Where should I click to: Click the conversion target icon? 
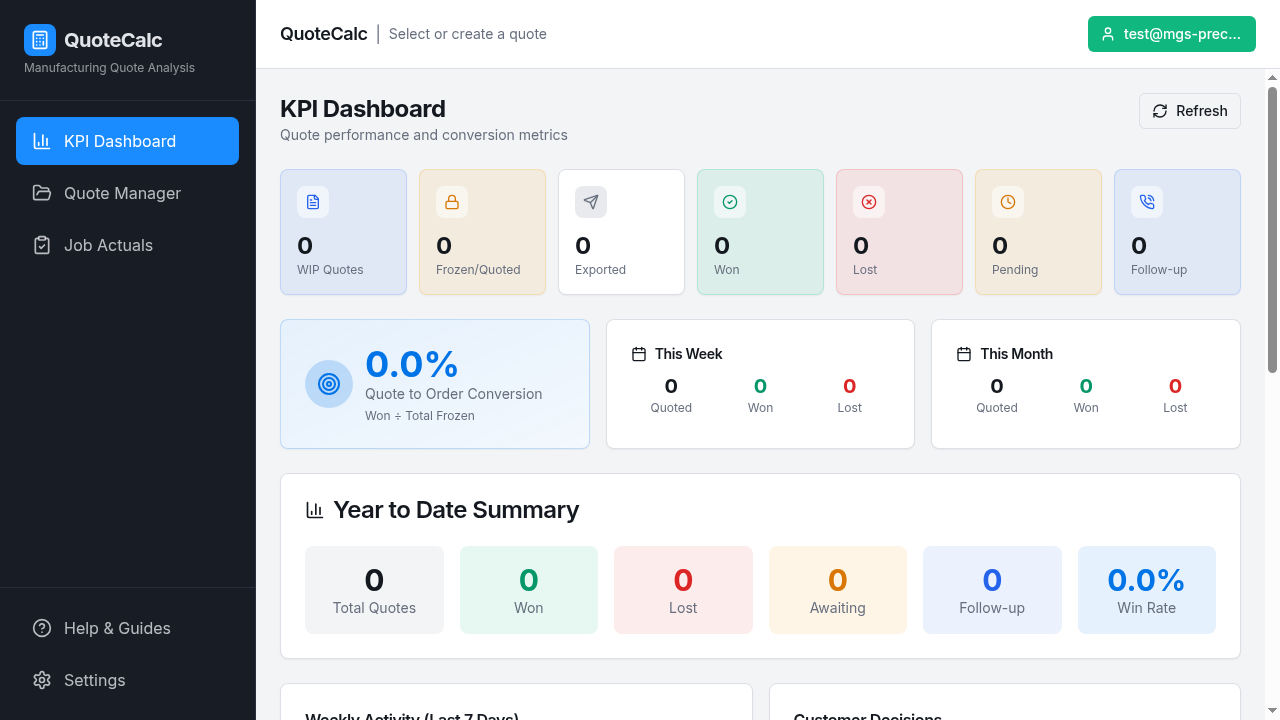click(x=329, y=384)
